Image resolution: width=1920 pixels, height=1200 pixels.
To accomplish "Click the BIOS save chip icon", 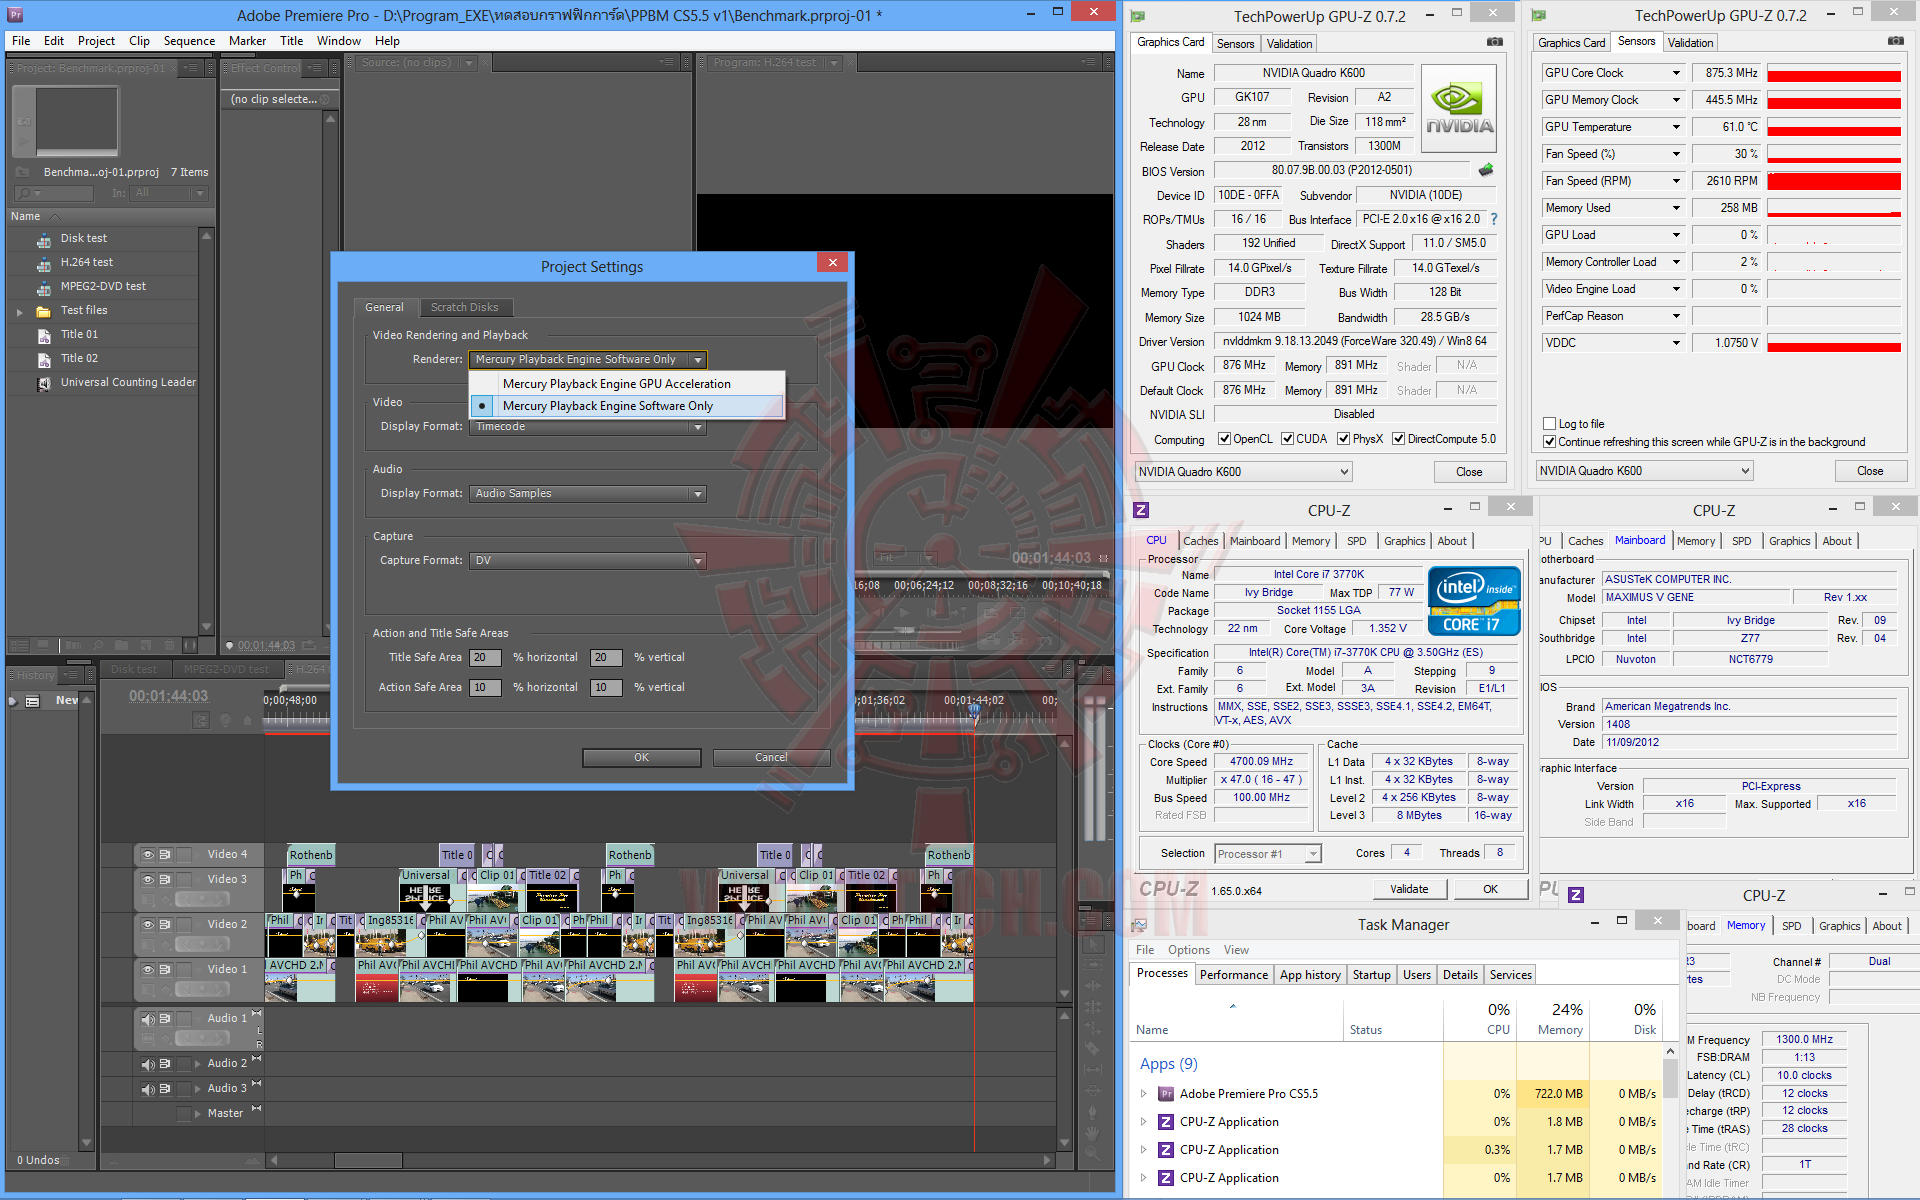I will click(1486, 171).
